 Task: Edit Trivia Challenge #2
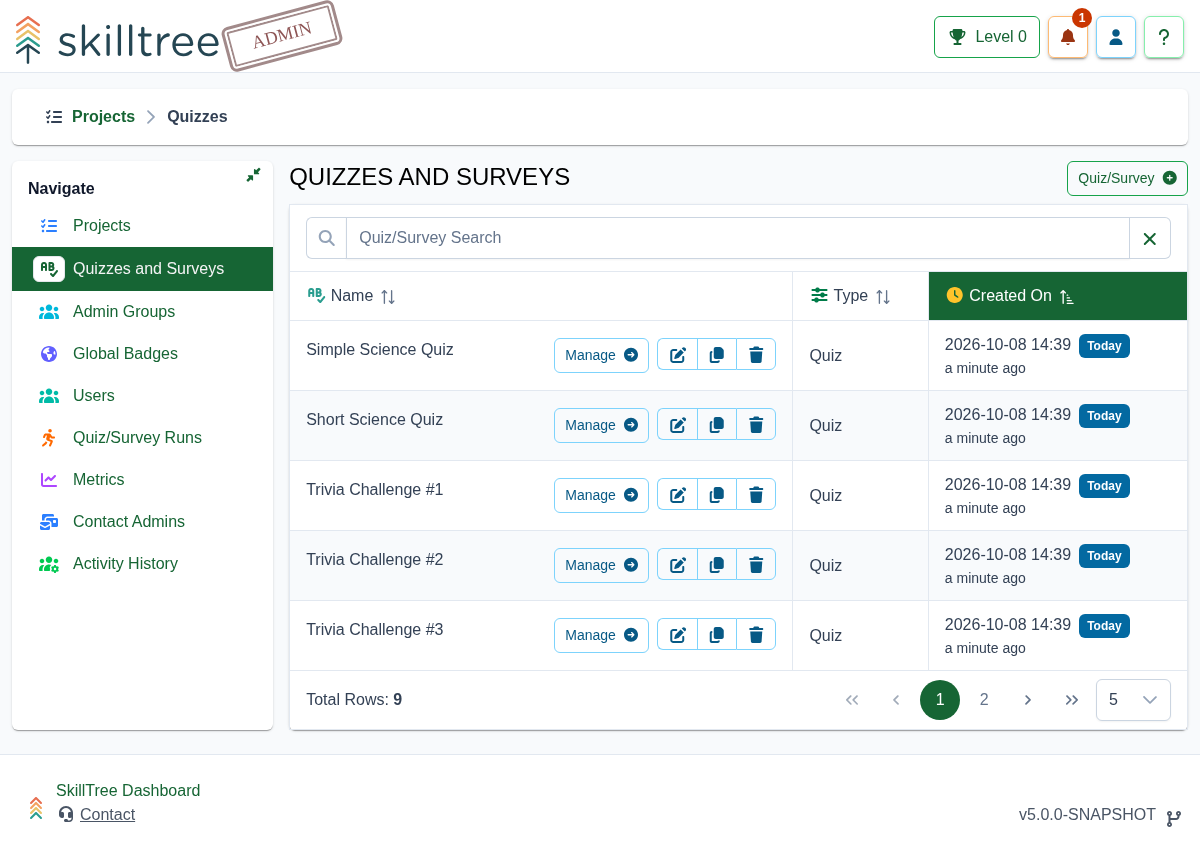click(677, 564)
